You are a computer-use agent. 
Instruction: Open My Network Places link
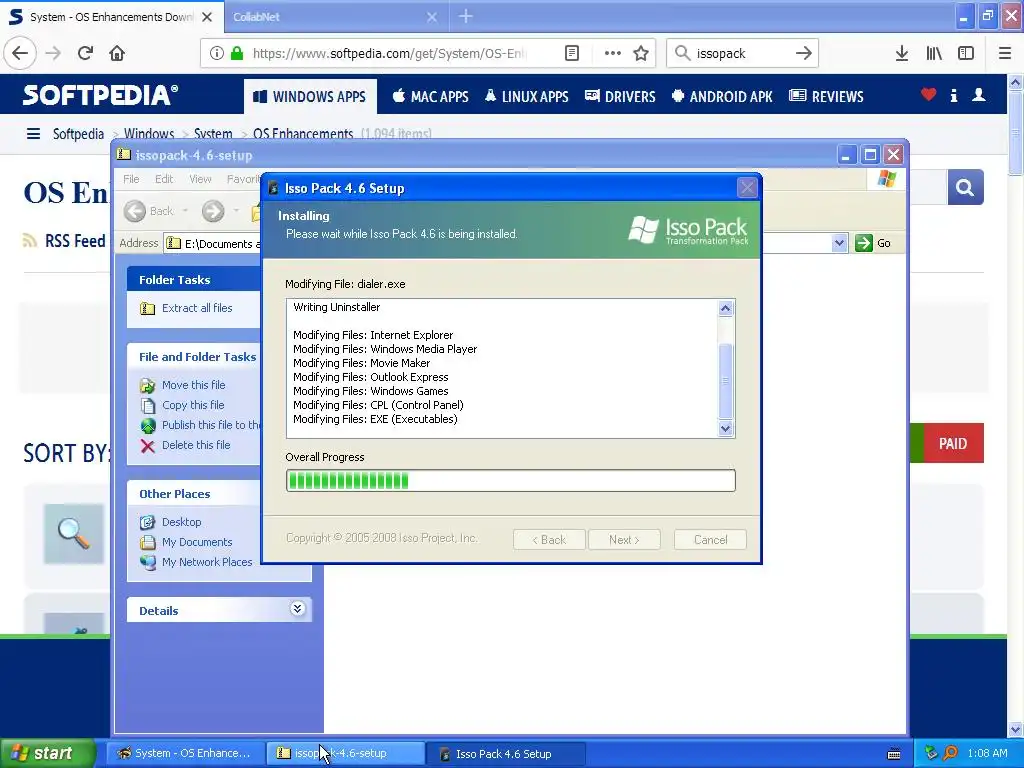point(207,562)
